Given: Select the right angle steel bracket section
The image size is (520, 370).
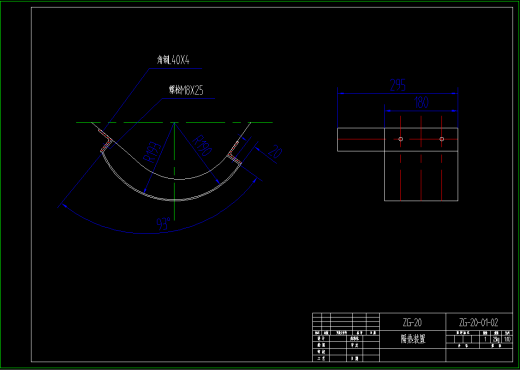Looking at the screenshot, I should pos(234,153).
